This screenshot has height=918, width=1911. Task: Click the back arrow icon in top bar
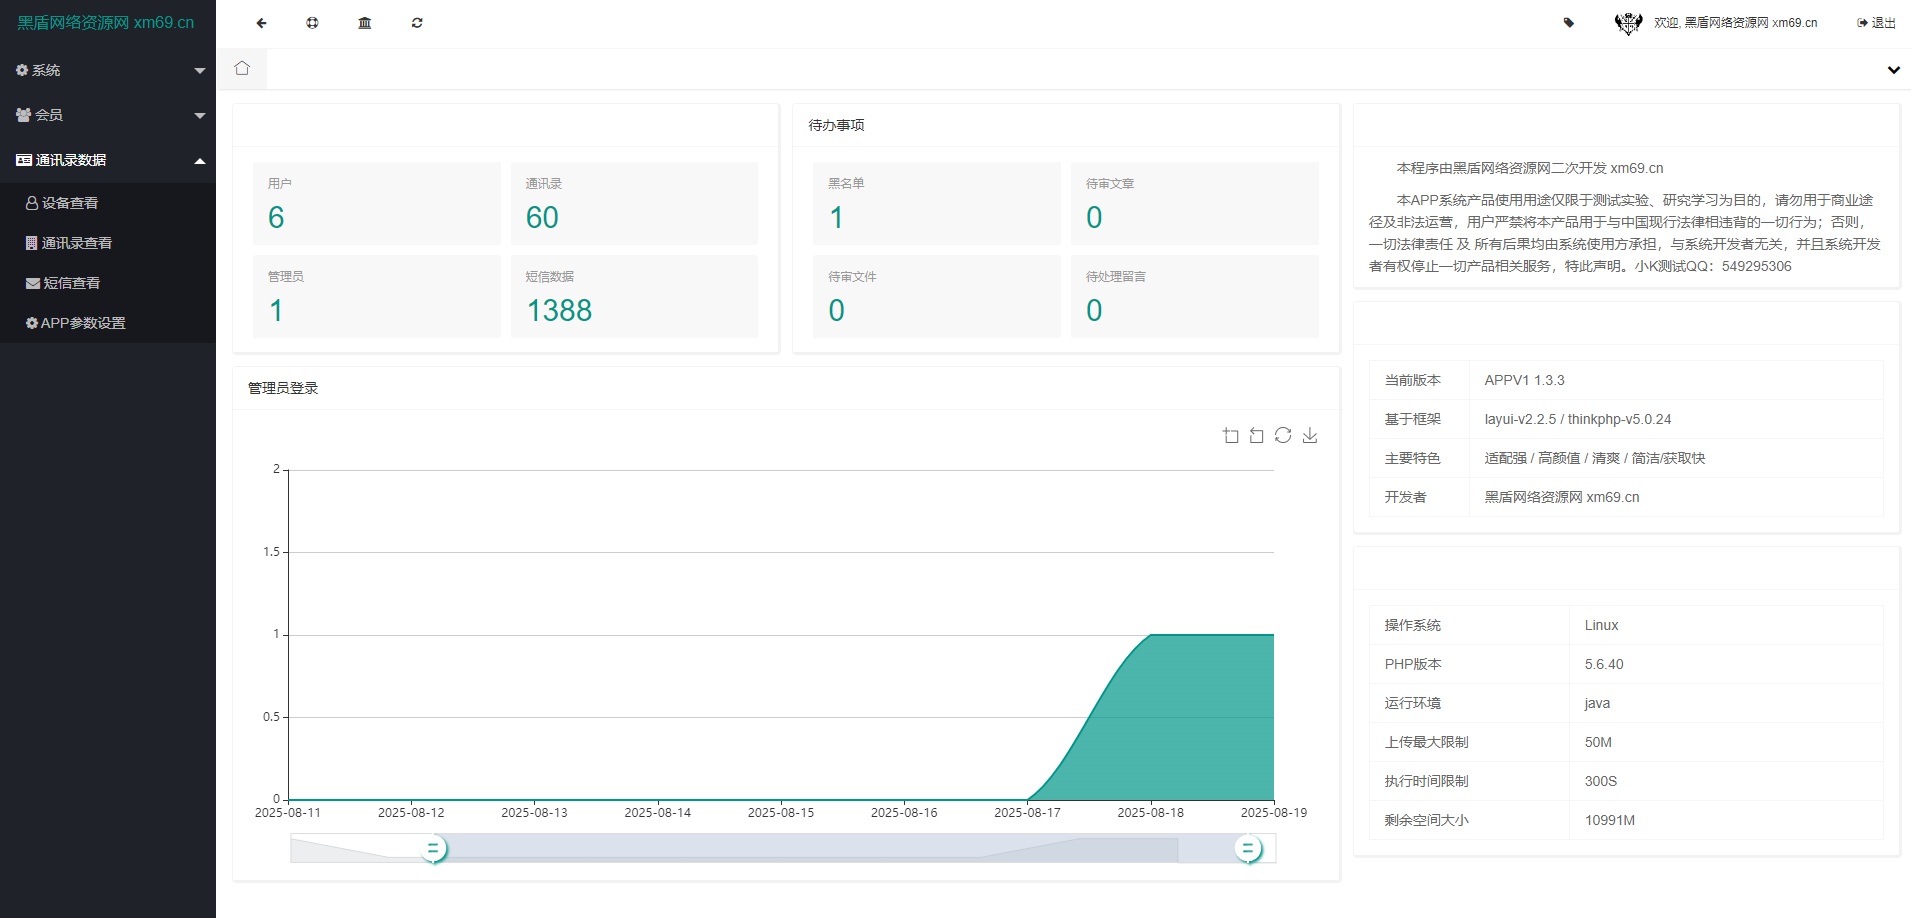tap(261, 23)
